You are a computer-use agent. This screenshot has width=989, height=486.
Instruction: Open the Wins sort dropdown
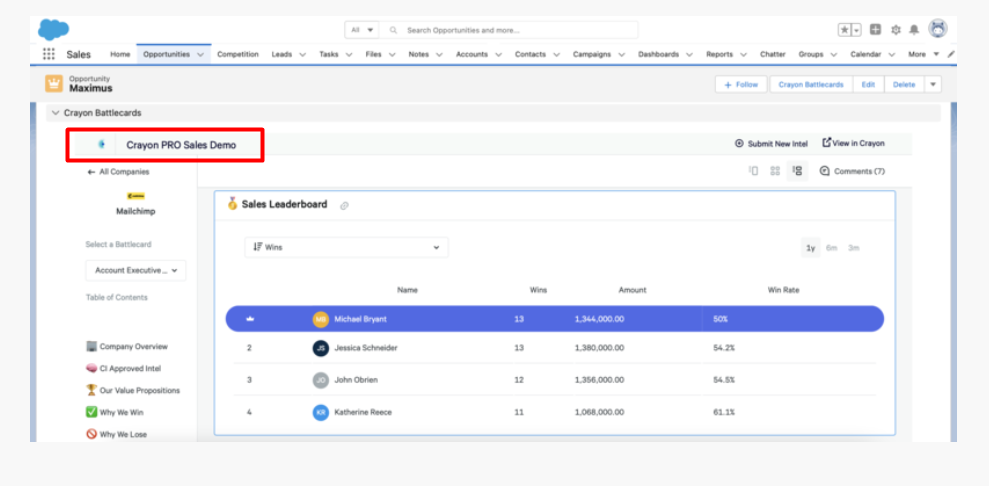click(x=346, y=247)
